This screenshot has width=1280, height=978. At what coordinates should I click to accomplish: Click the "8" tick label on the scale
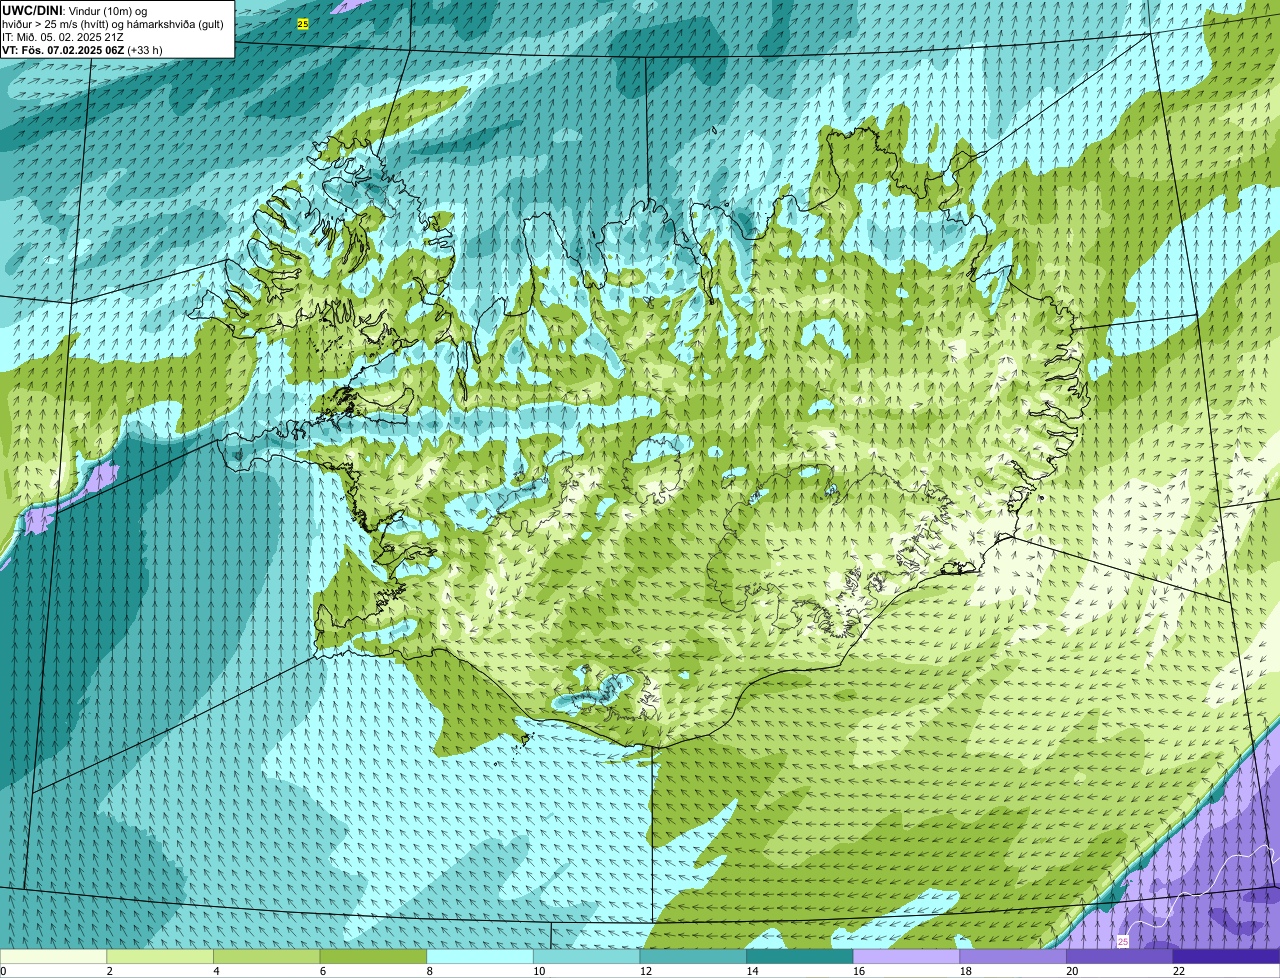[429, 971]
